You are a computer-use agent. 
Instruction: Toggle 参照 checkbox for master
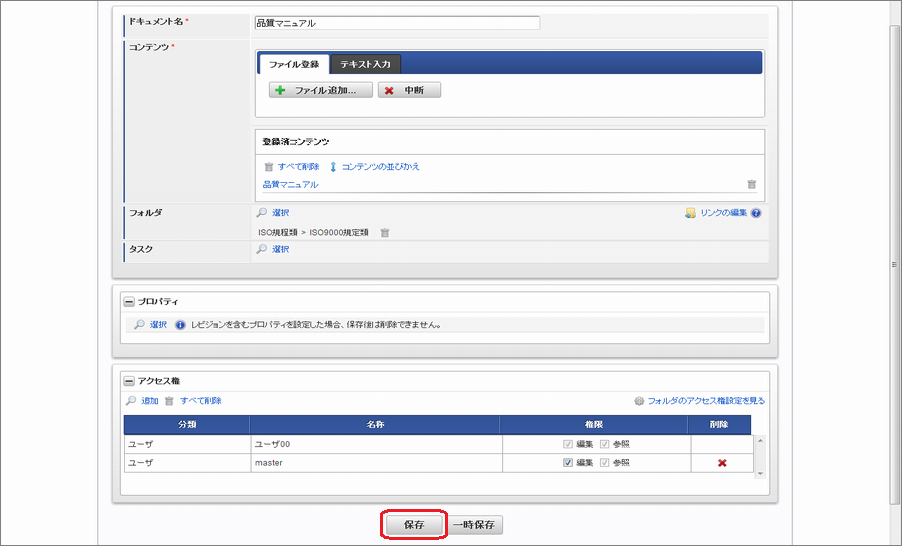pos(605,463)
